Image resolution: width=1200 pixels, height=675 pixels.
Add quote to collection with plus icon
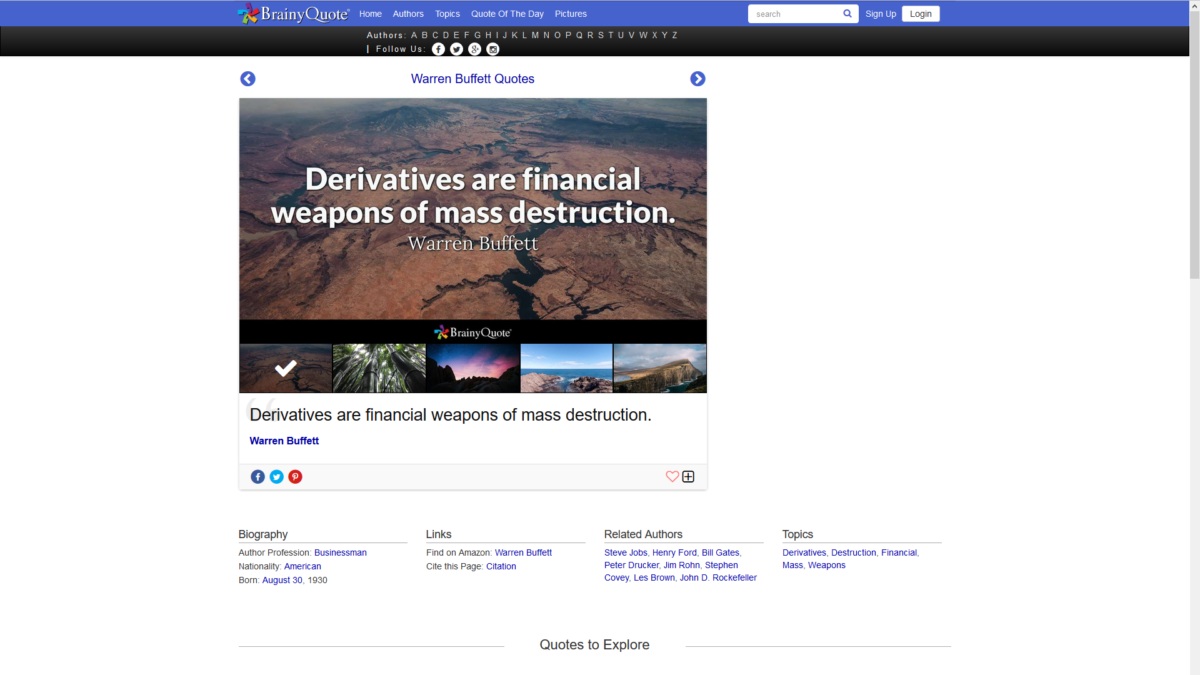coord(688,477)
